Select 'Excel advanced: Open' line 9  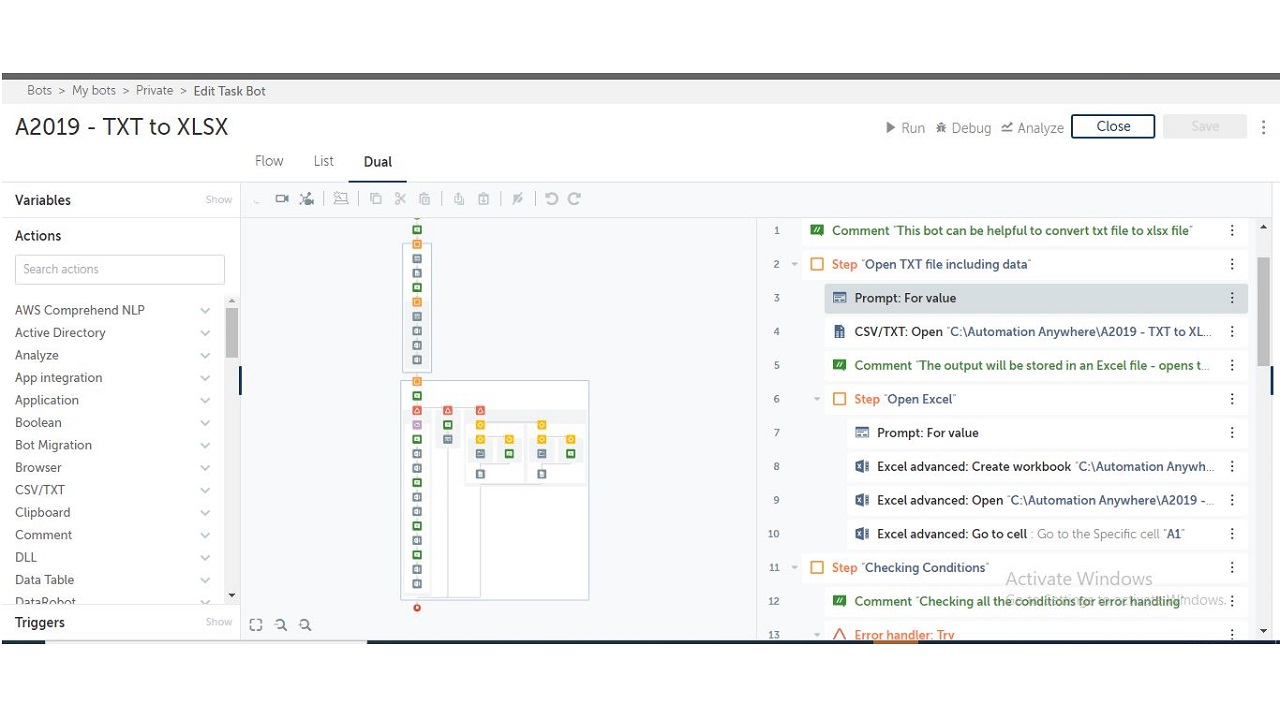(1047, 500)
